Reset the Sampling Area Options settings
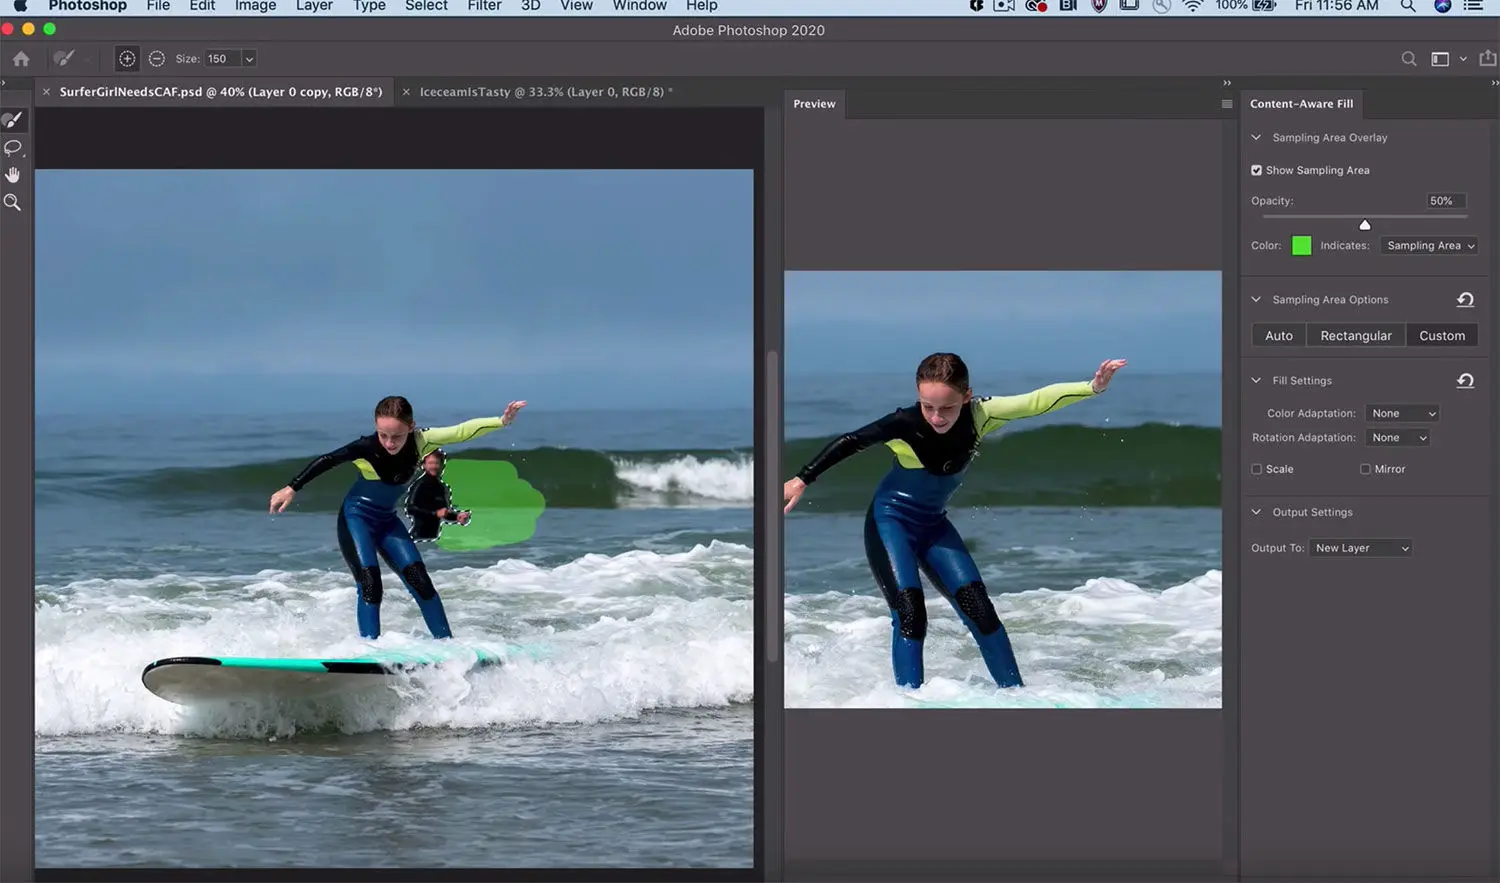Viewport: 1500px width, 883px height. click(1465, 299)
